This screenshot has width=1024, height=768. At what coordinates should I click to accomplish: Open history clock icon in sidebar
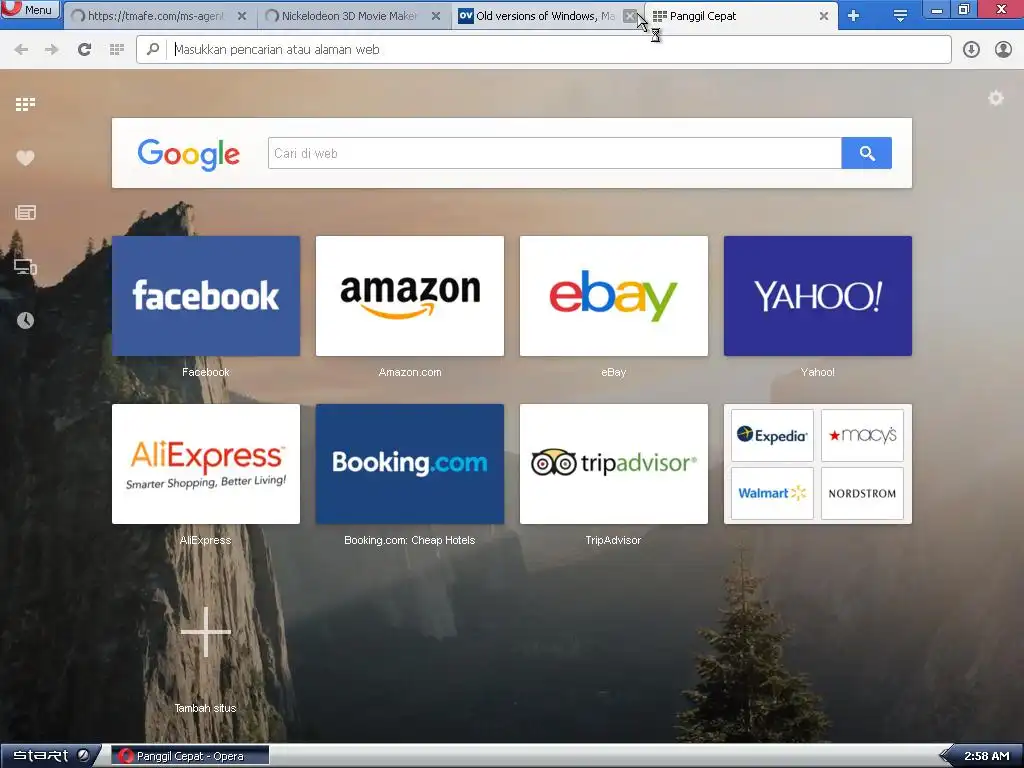(x=25, y=321)
